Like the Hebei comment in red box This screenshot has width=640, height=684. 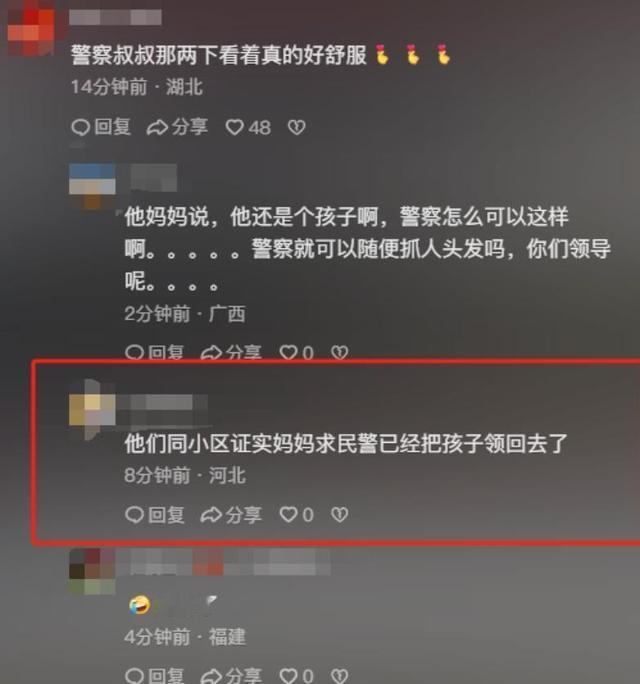[x=296, y=515]
